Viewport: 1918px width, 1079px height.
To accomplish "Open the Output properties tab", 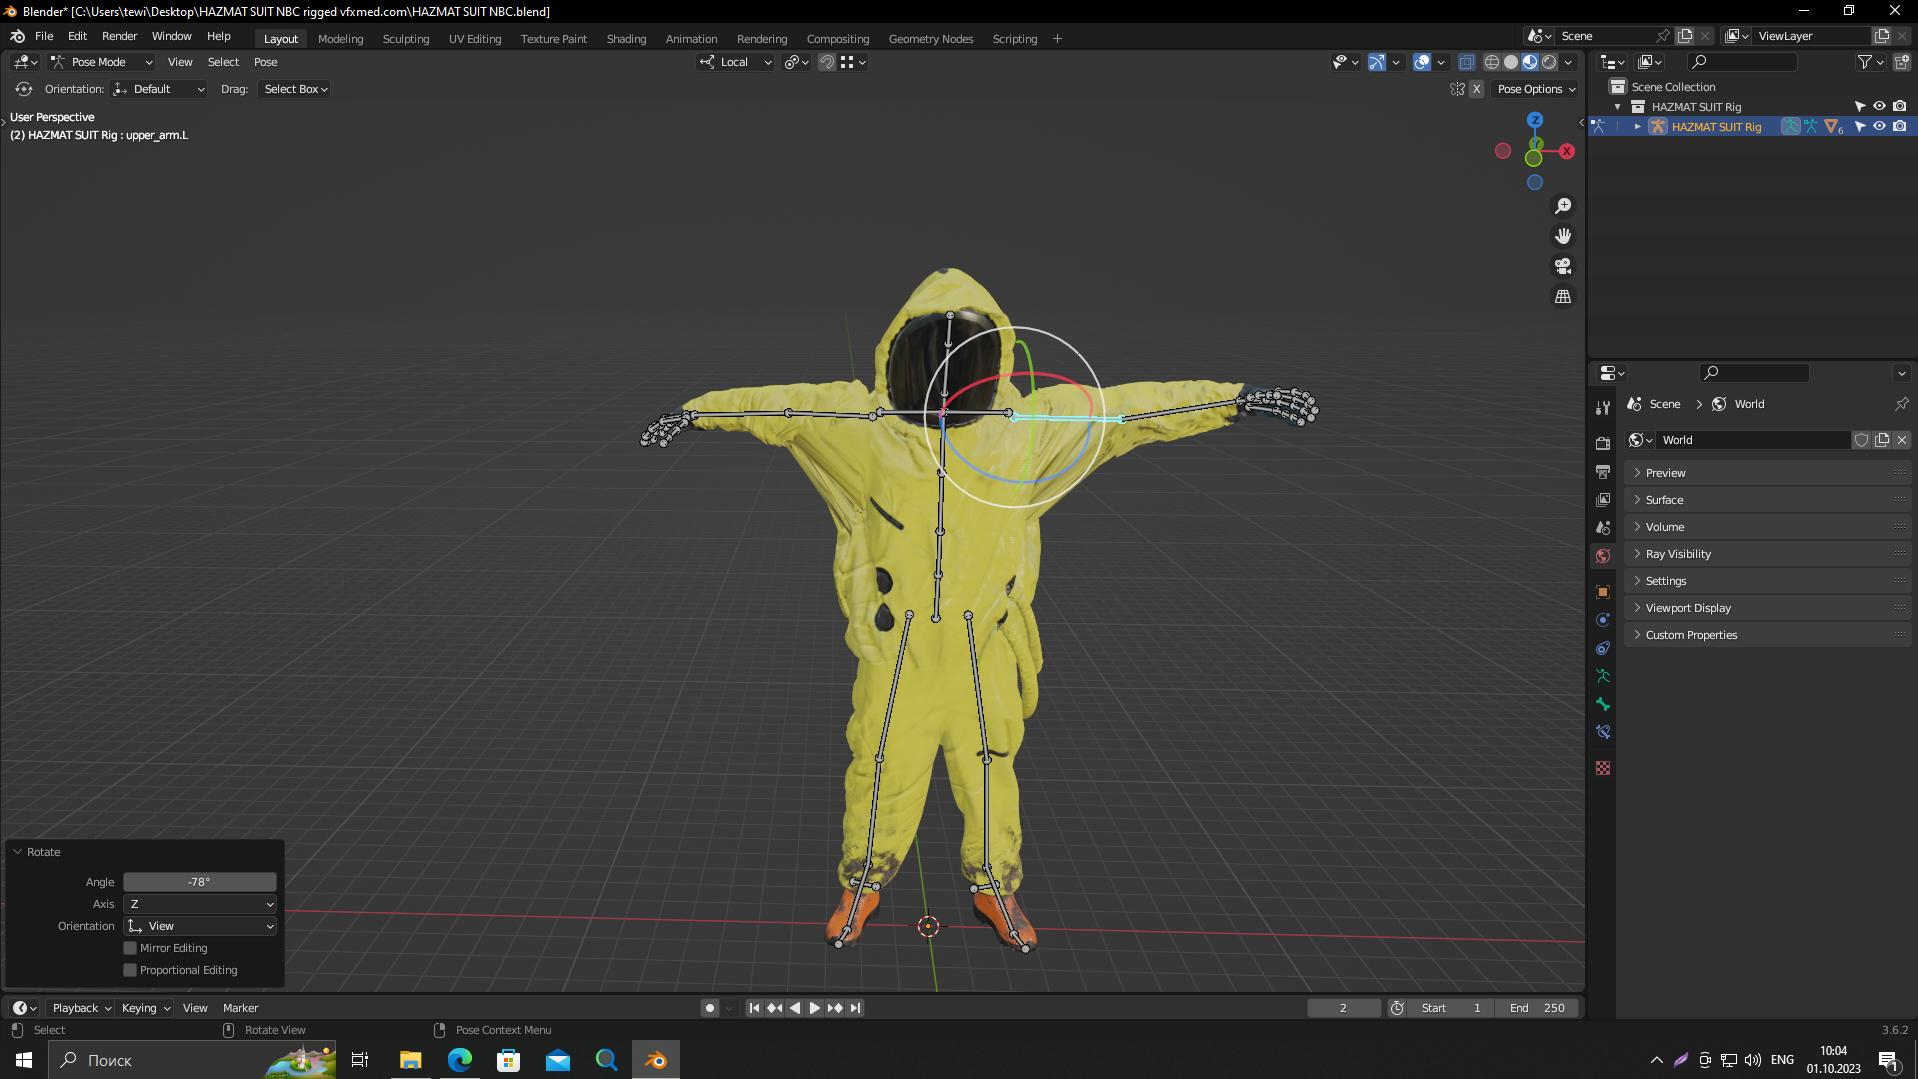I will 1603,471.
